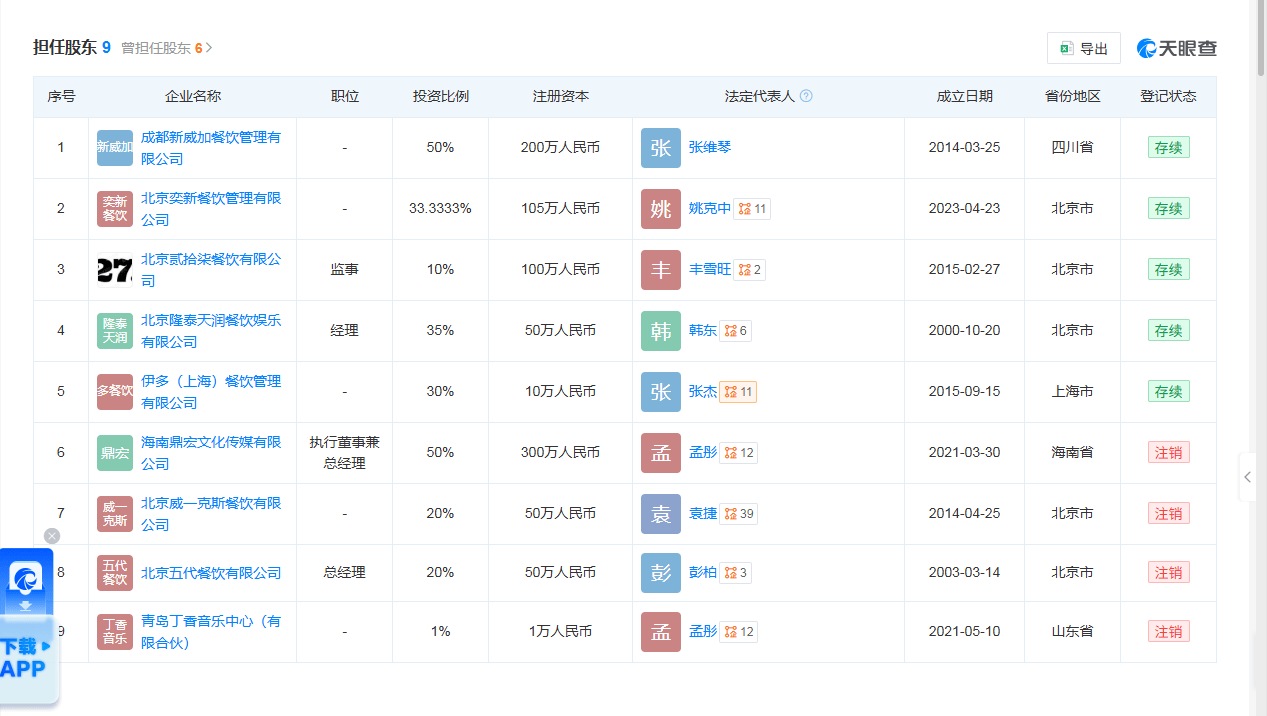1267x716 pixels.
Task: Click the 27 logo of 北京贰拾柒餐饮
Action: click(x=114, y=269)
